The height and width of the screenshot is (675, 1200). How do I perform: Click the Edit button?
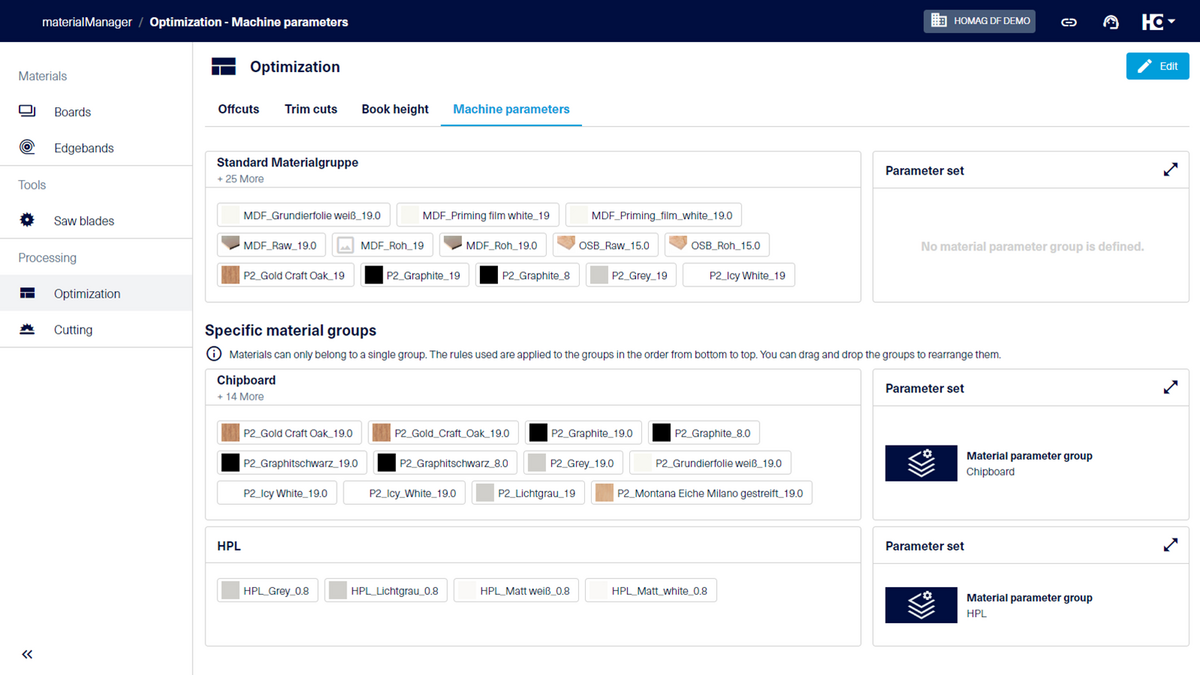coord(1157,66)
